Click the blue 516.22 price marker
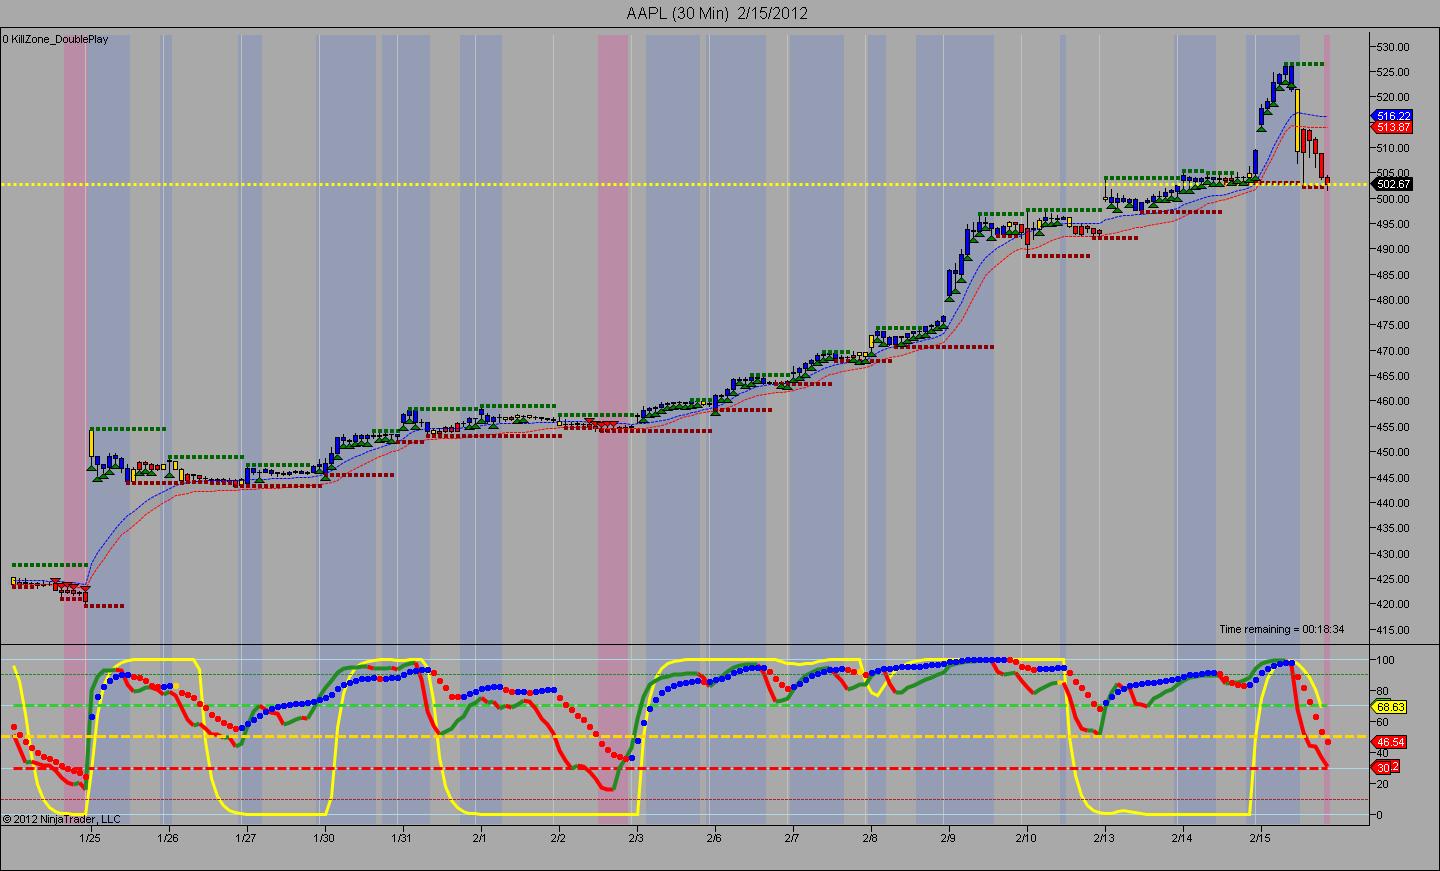The height and width of the screenshot is (871, 1440). click(1393, 116)
